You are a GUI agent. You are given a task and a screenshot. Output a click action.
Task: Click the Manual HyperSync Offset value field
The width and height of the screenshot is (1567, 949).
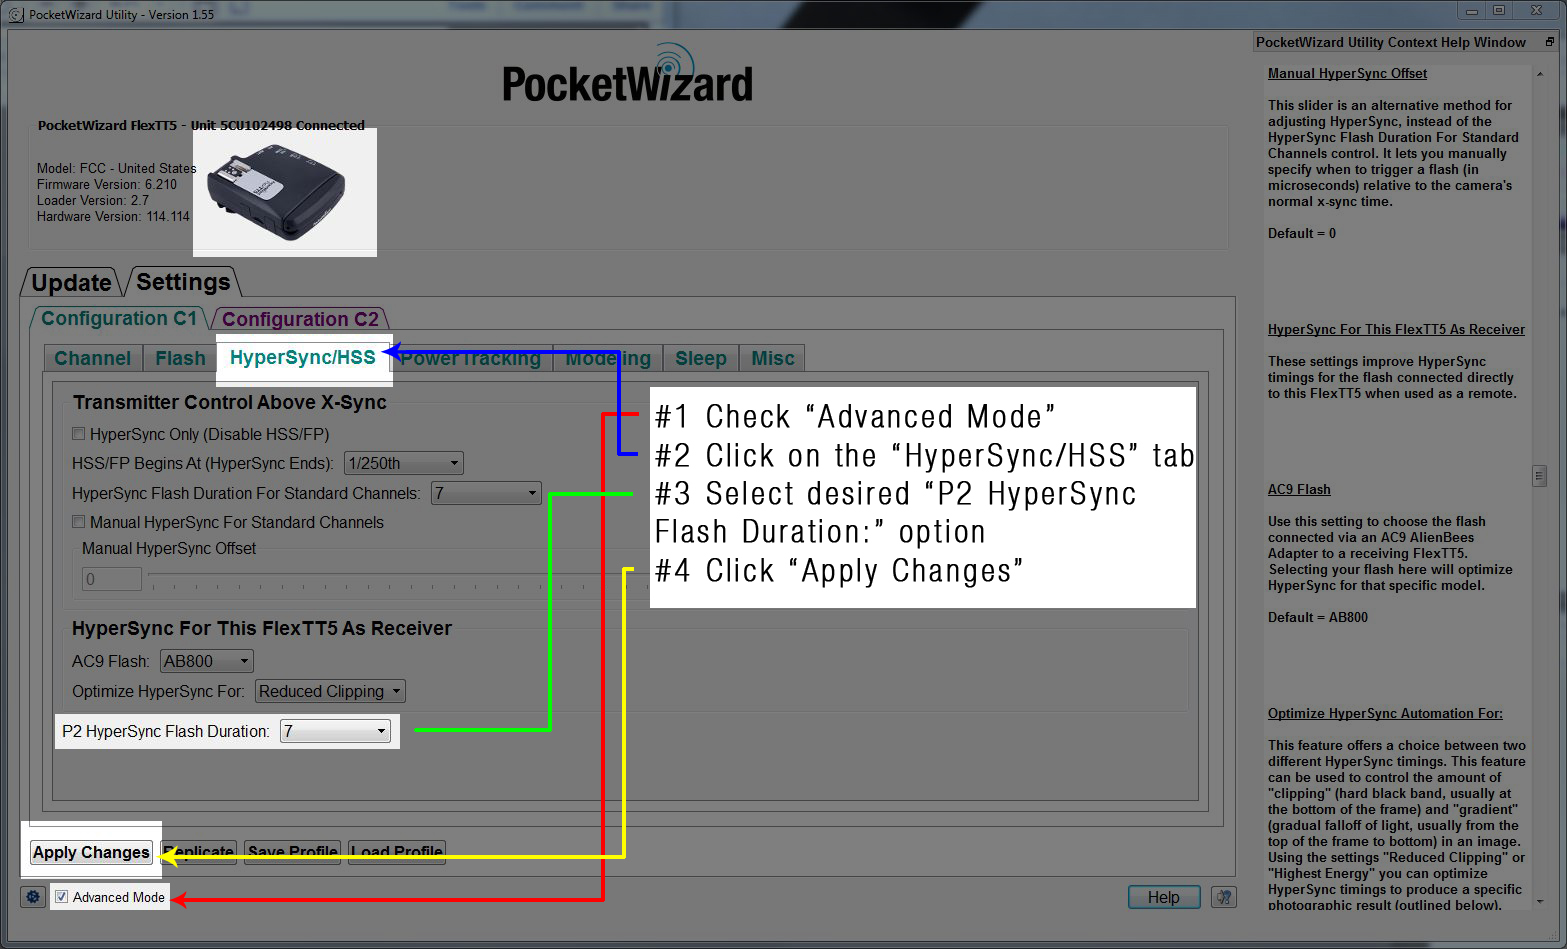point(112,579)
